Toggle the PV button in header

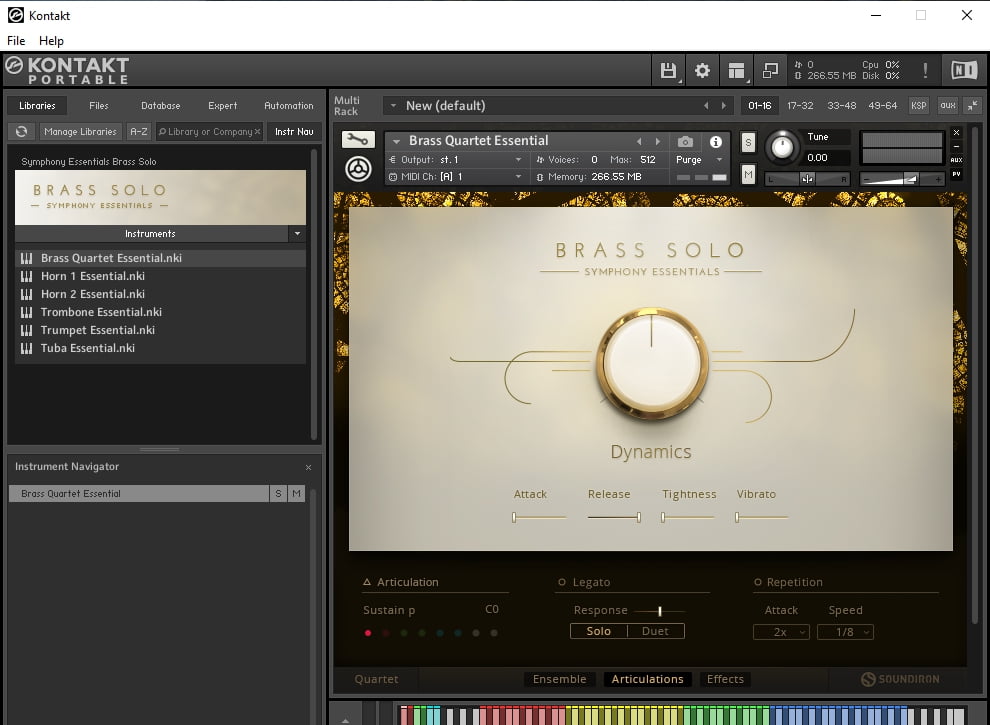tap(957, 174)
